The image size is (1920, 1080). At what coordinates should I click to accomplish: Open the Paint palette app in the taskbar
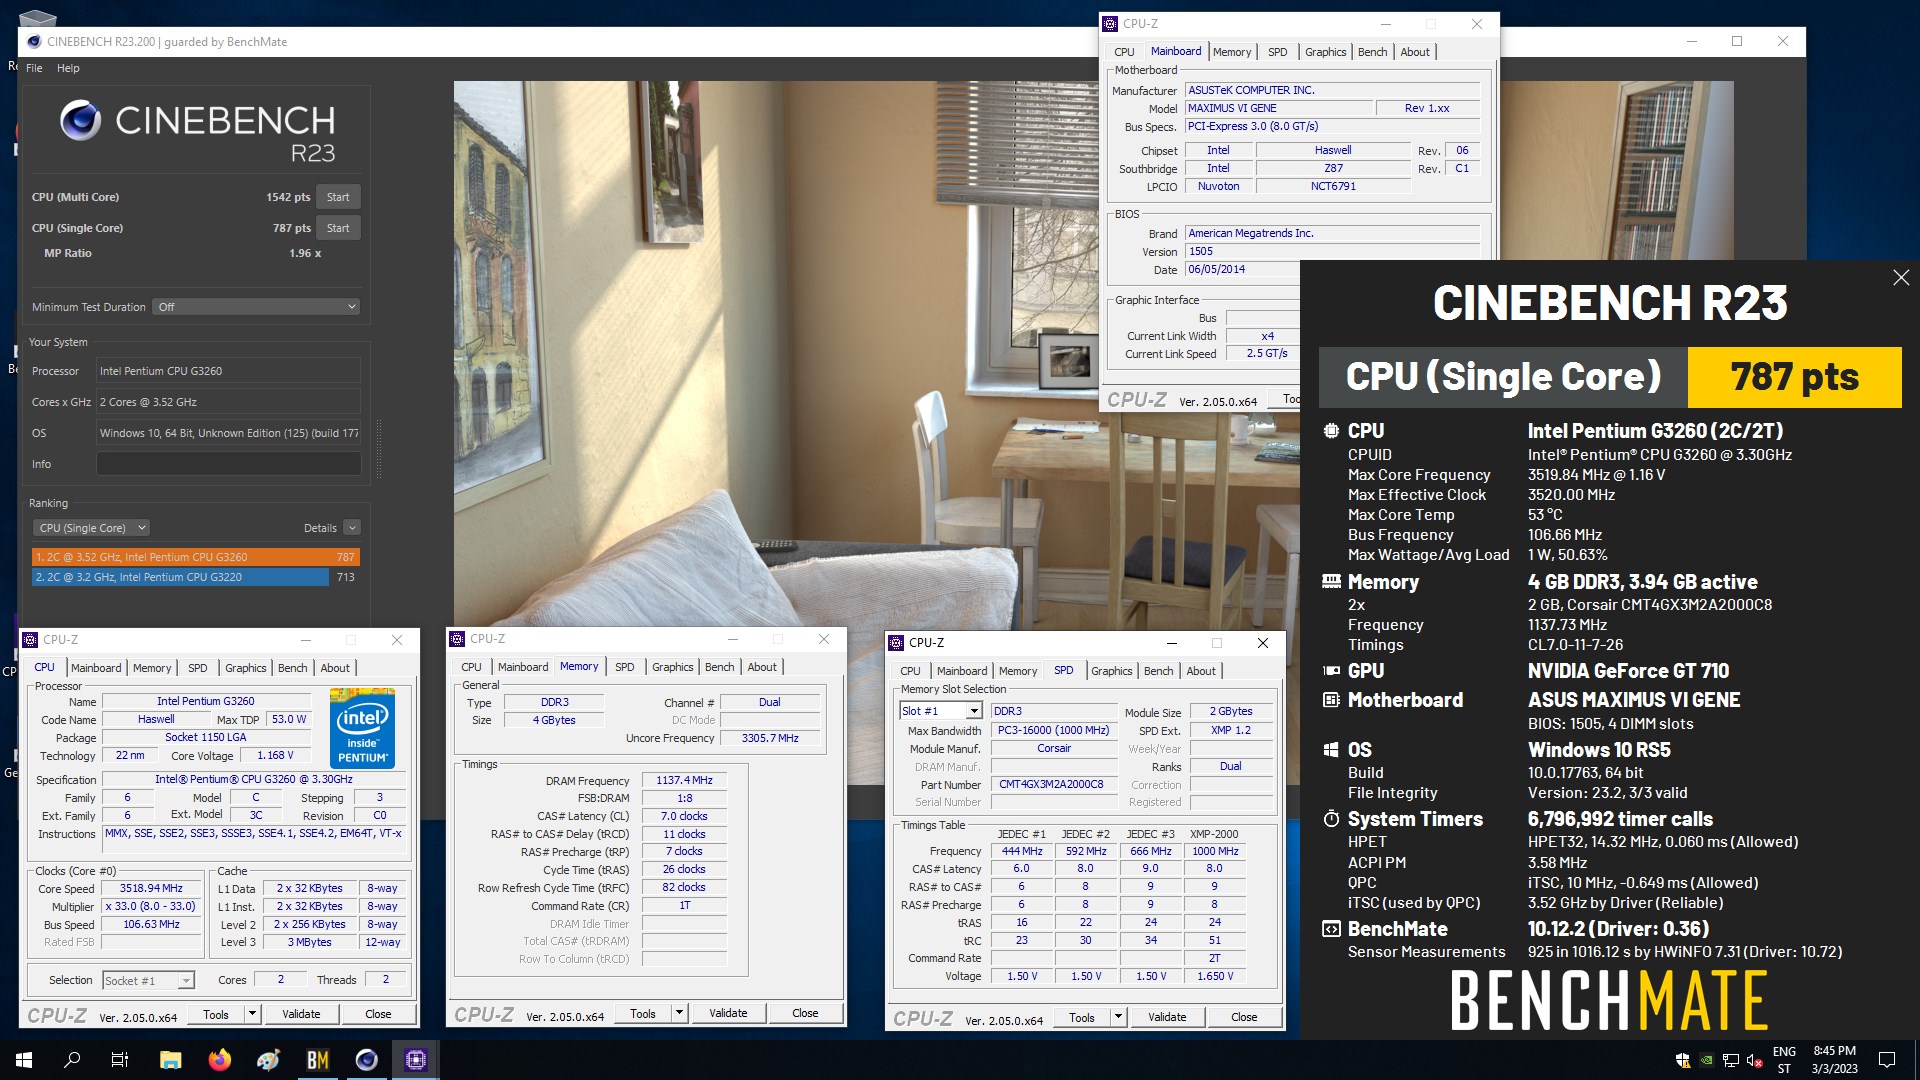[268, 1060]
